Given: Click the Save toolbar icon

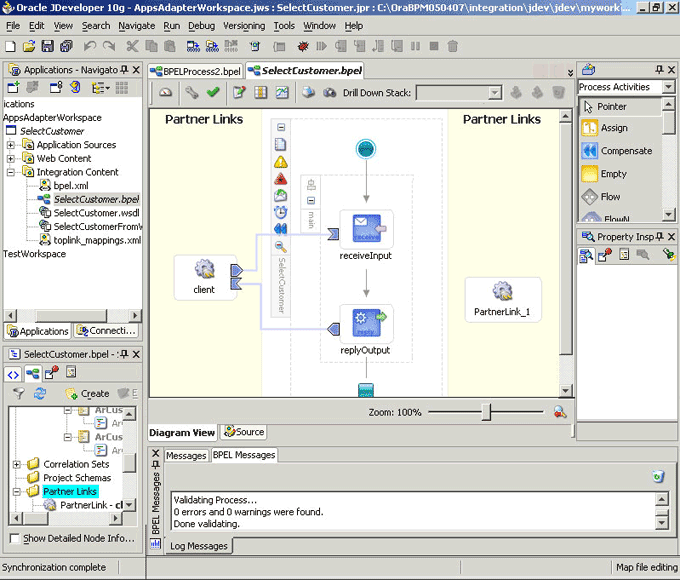Looking at the screenshot, I should [x=47, y=46].
